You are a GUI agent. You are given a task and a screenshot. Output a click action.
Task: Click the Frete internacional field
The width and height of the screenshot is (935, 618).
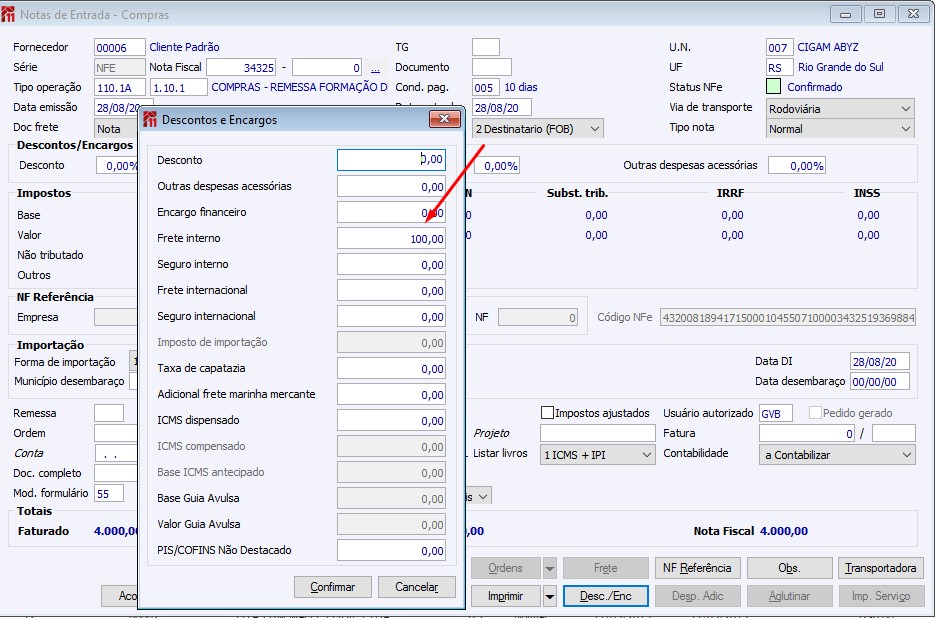coord(391,291)
